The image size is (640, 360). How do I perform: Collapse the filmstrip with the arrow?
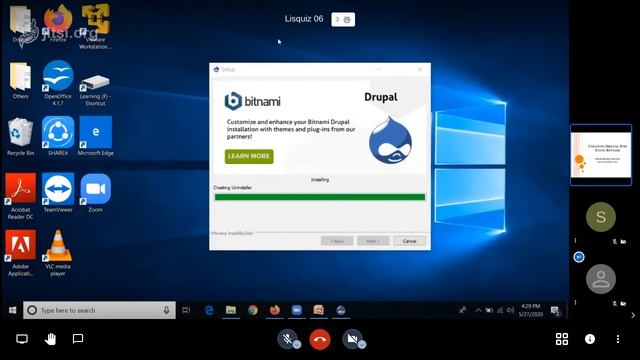(x=633, y=315)
